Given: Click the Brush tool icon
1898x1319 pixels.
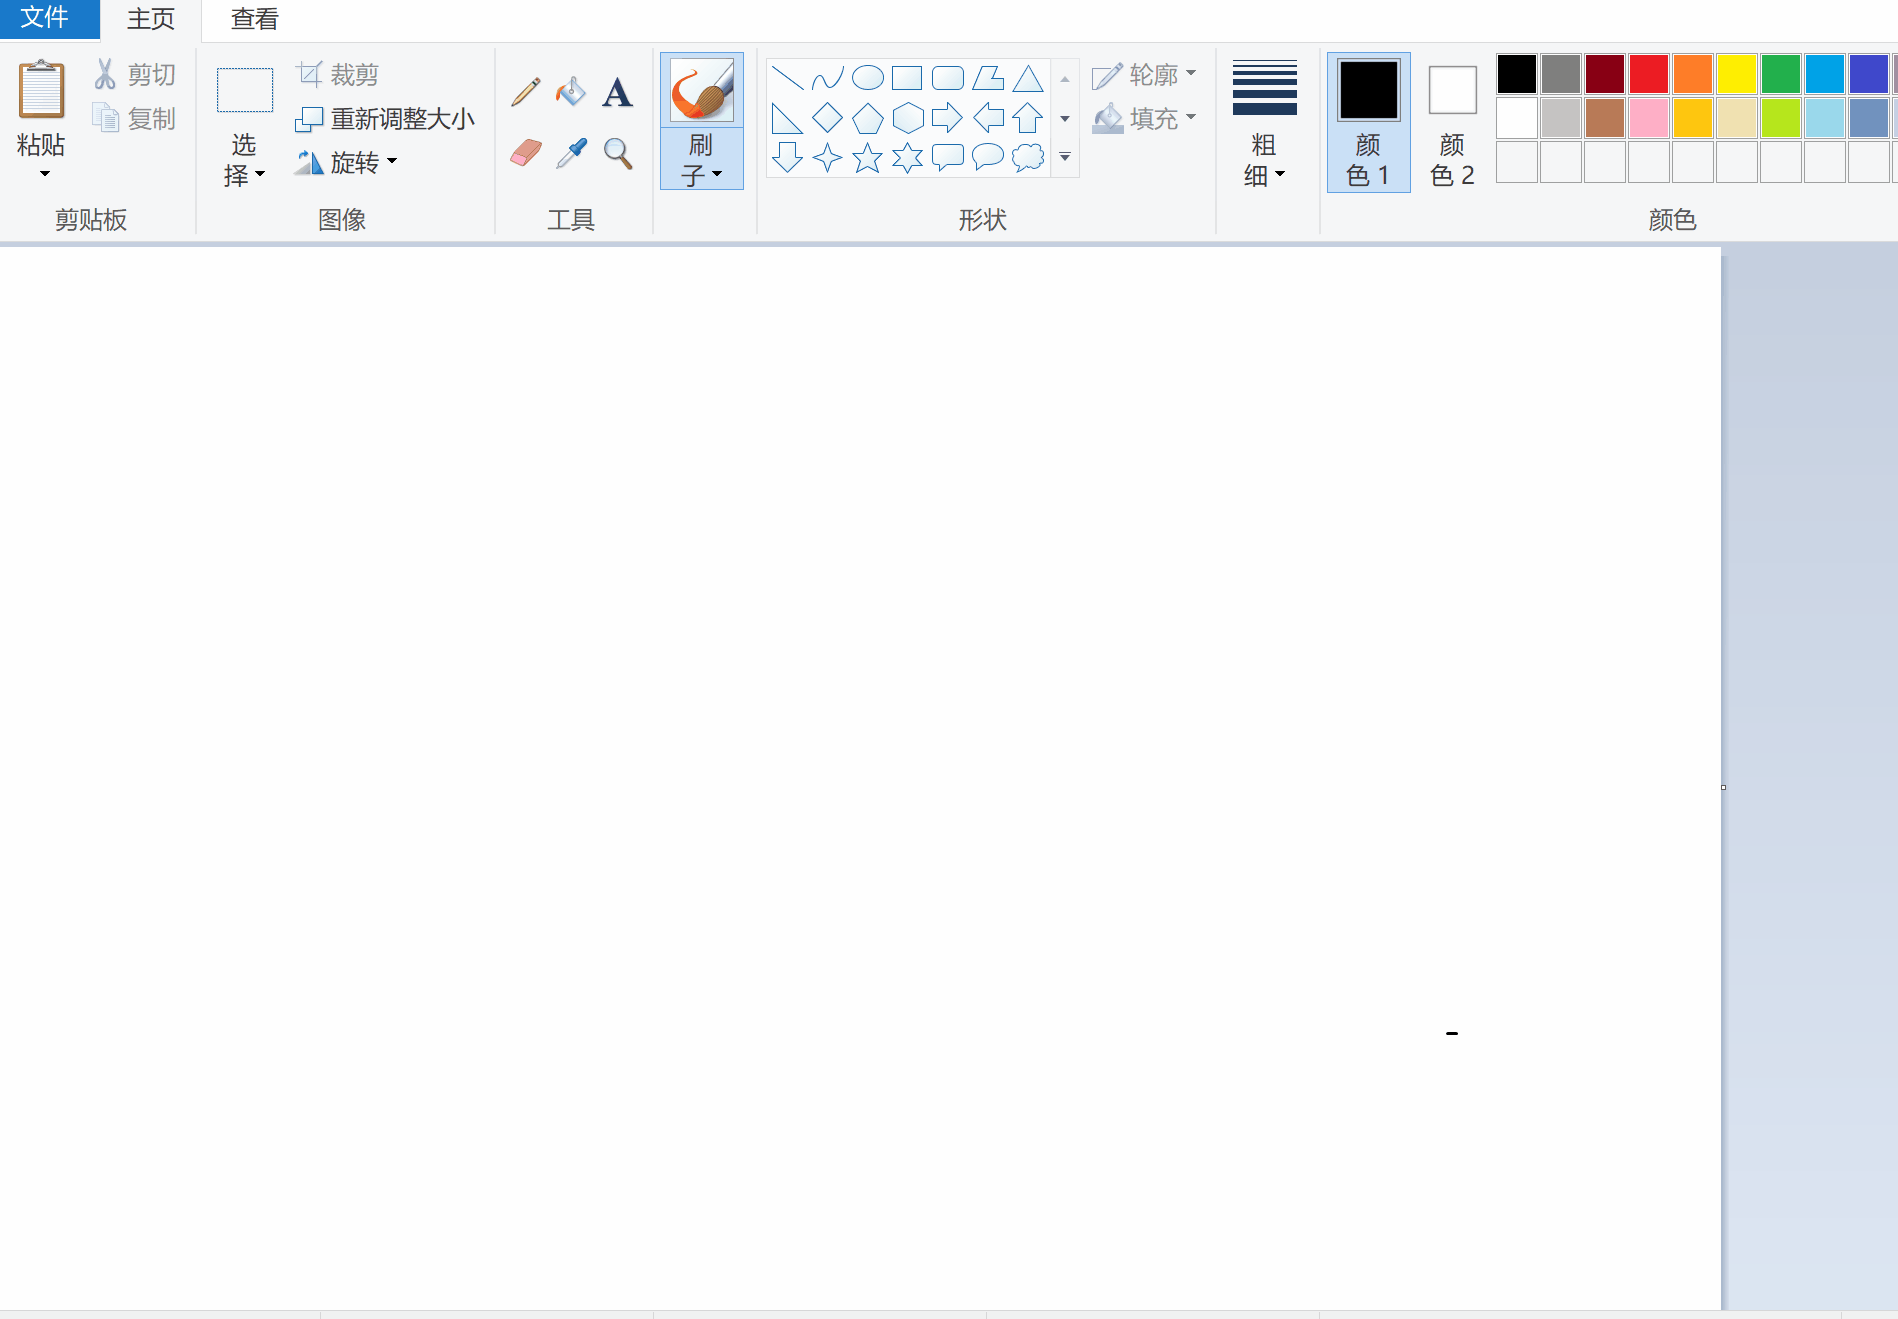Looking at the screenshot, I should (x=701, y=89).
